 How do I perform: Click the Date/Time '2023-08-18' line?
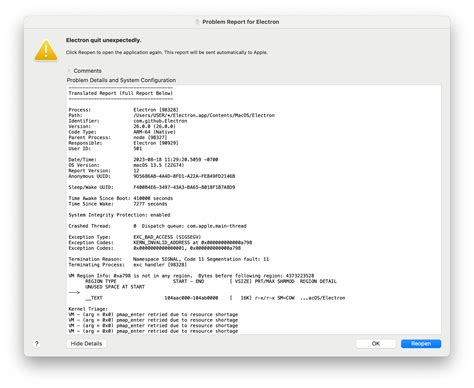[x=143, y=160]
